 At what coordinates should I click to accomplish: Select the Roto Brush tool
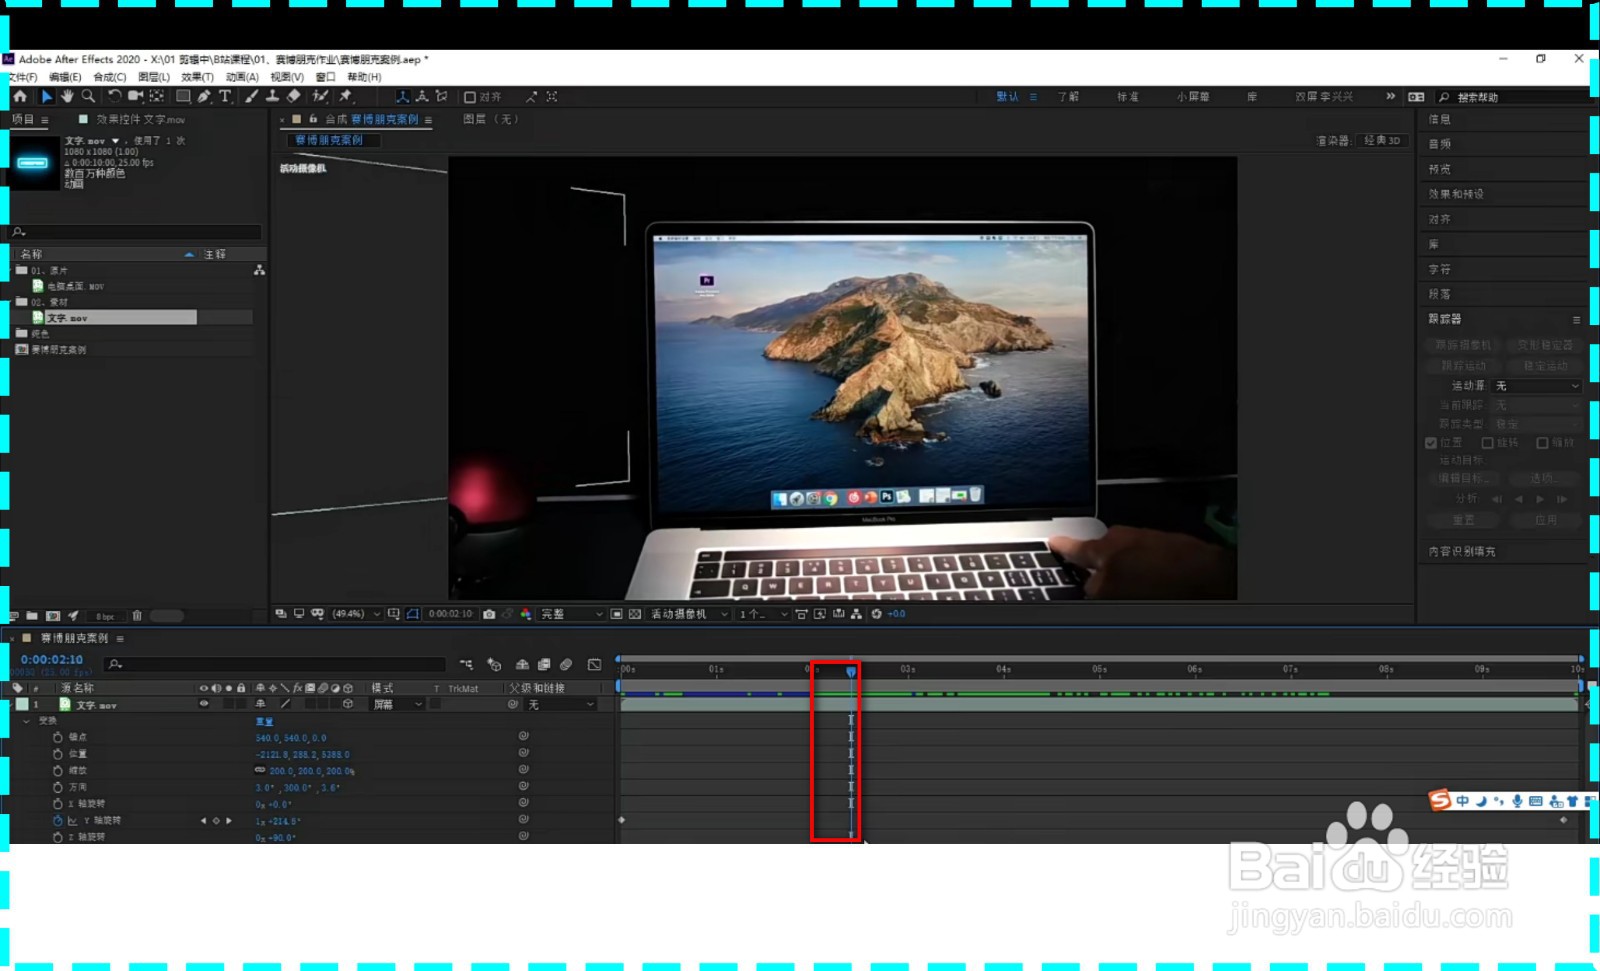[x=320, y=96]
